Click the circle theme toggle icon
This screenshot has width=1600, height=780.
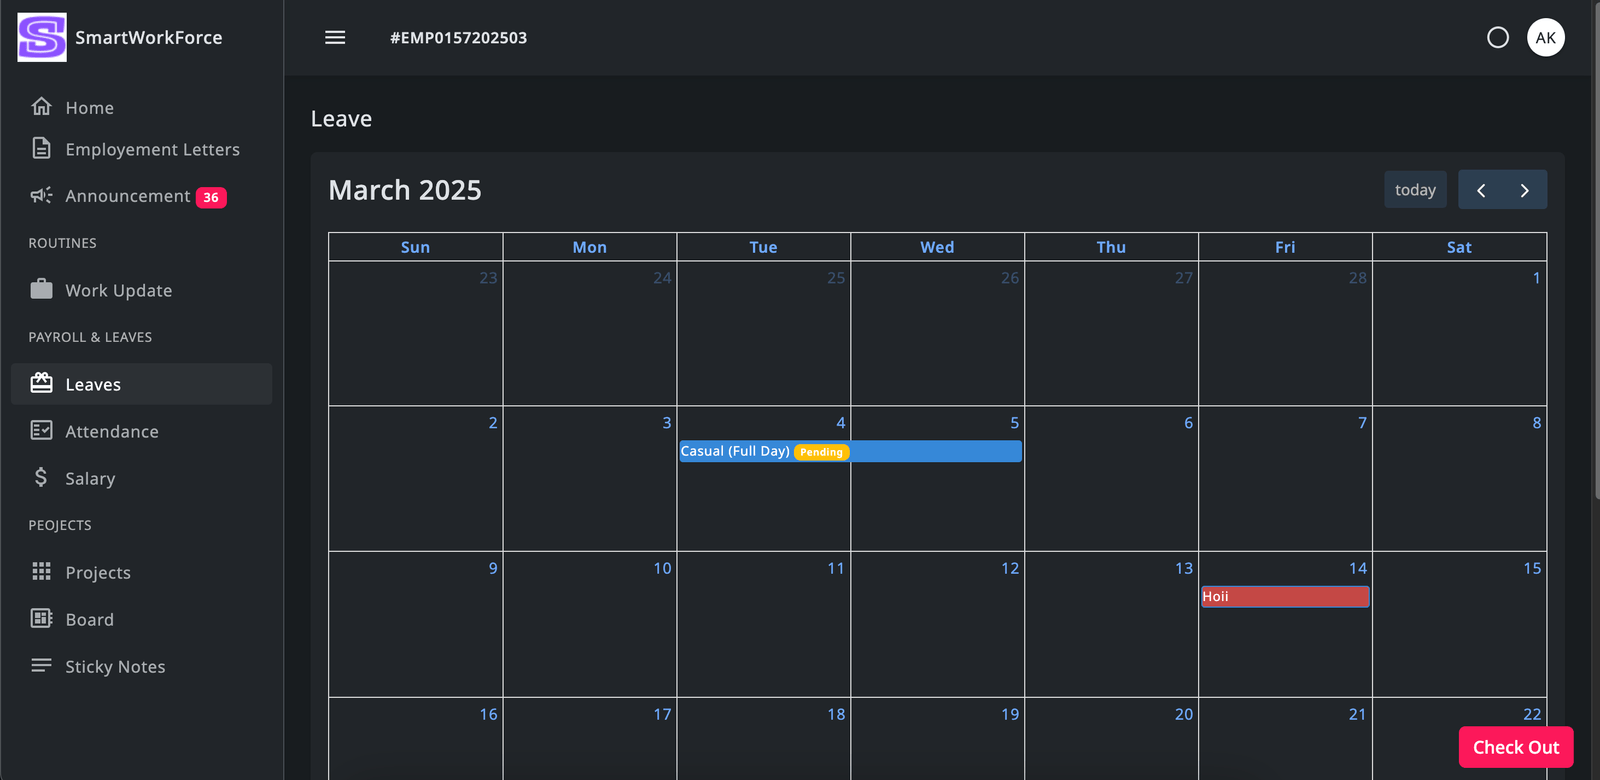(x=1497, y=38)
